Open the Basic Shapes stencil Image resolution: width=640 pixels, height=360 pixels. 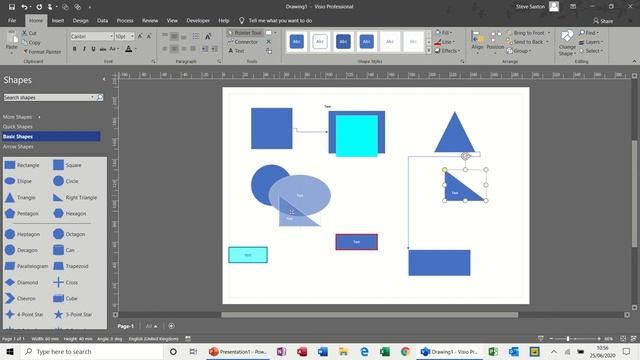51,136
